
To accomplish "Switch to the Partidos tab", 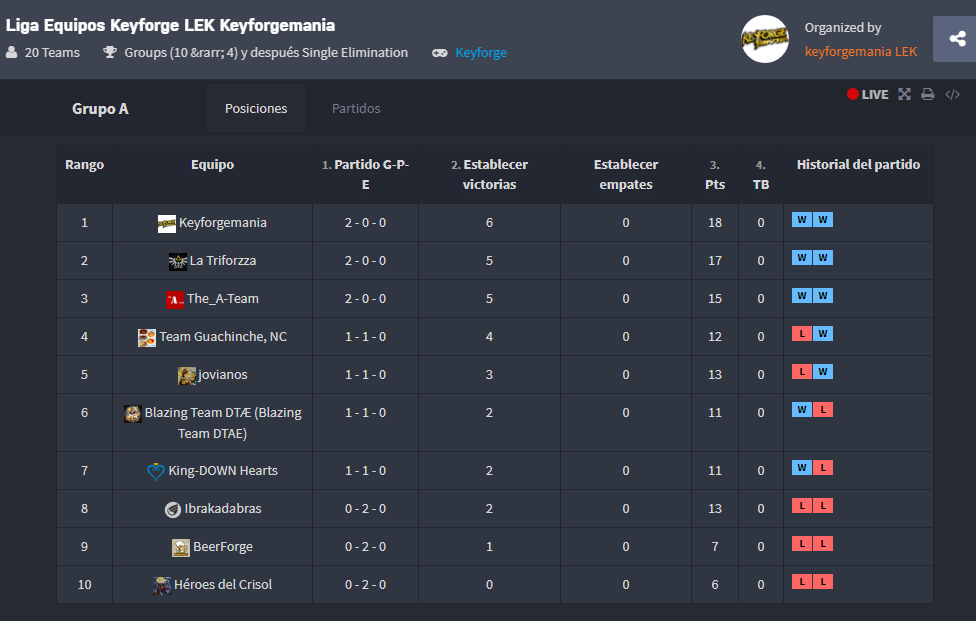I will [x=356, y=108].
